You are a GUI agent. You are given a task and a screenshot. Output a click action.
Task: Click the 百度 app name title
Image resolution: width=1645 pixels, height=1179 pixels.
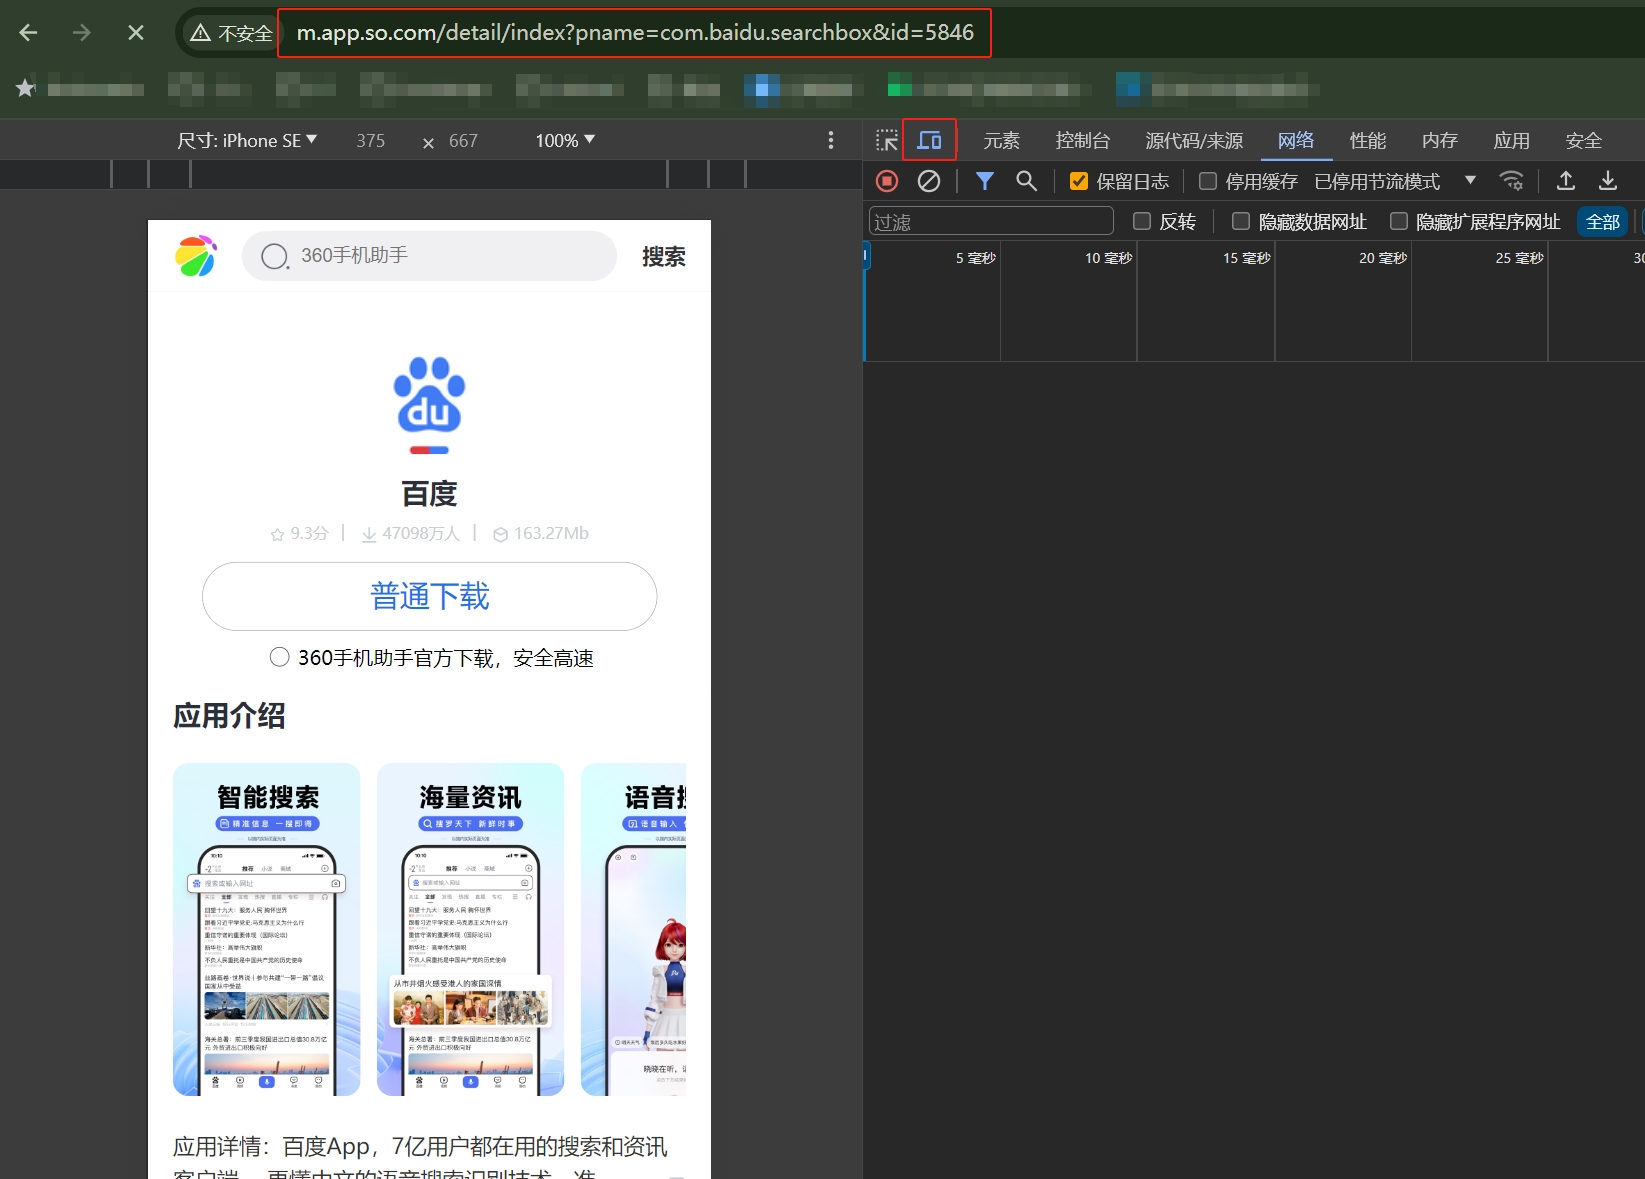[429, 494]
